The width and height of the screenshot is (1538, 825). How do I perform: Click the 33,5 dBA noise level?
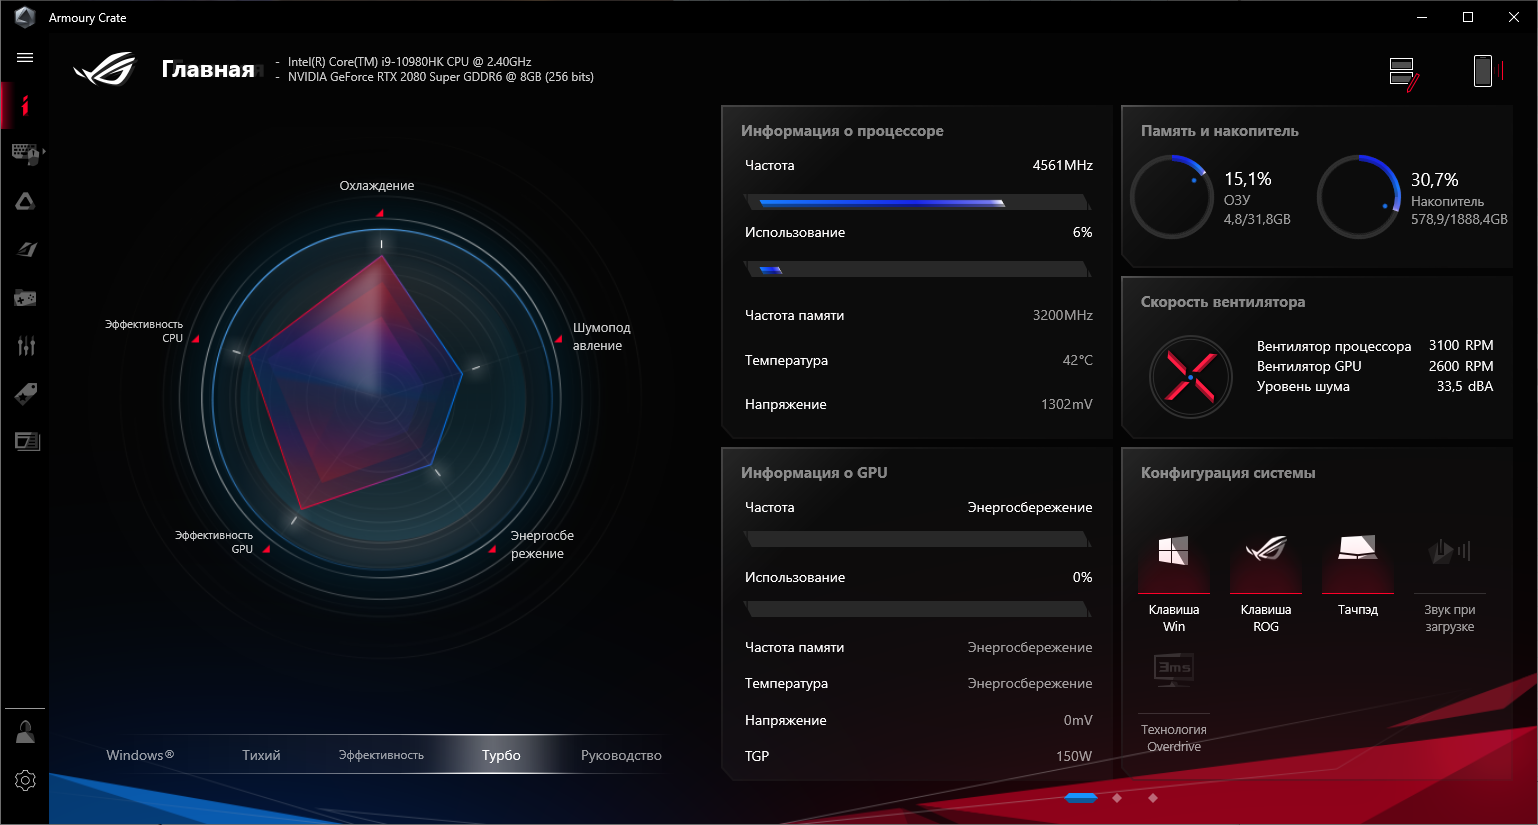[x=1465, y=386]
